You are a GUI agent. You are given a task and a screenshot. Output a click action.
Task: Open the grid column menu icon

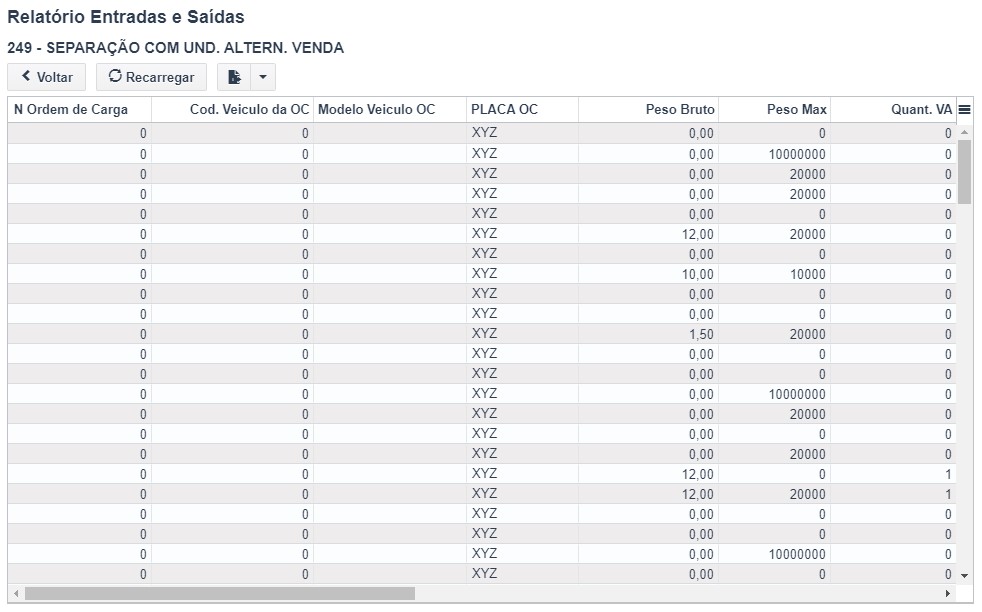point(964,110)
